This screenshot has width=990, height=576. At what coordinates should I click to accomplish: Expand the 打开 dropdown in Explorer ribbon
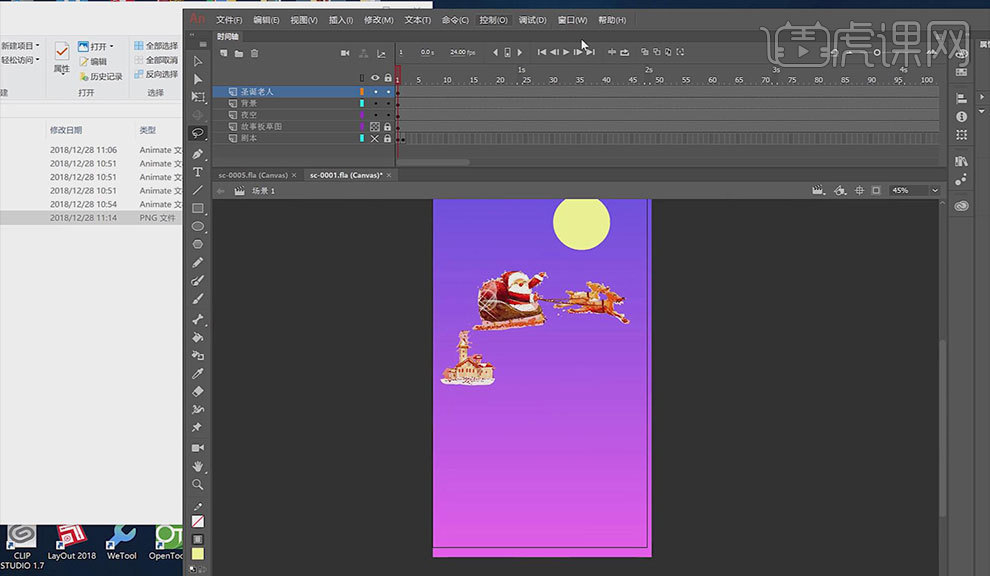click(111, 46)
